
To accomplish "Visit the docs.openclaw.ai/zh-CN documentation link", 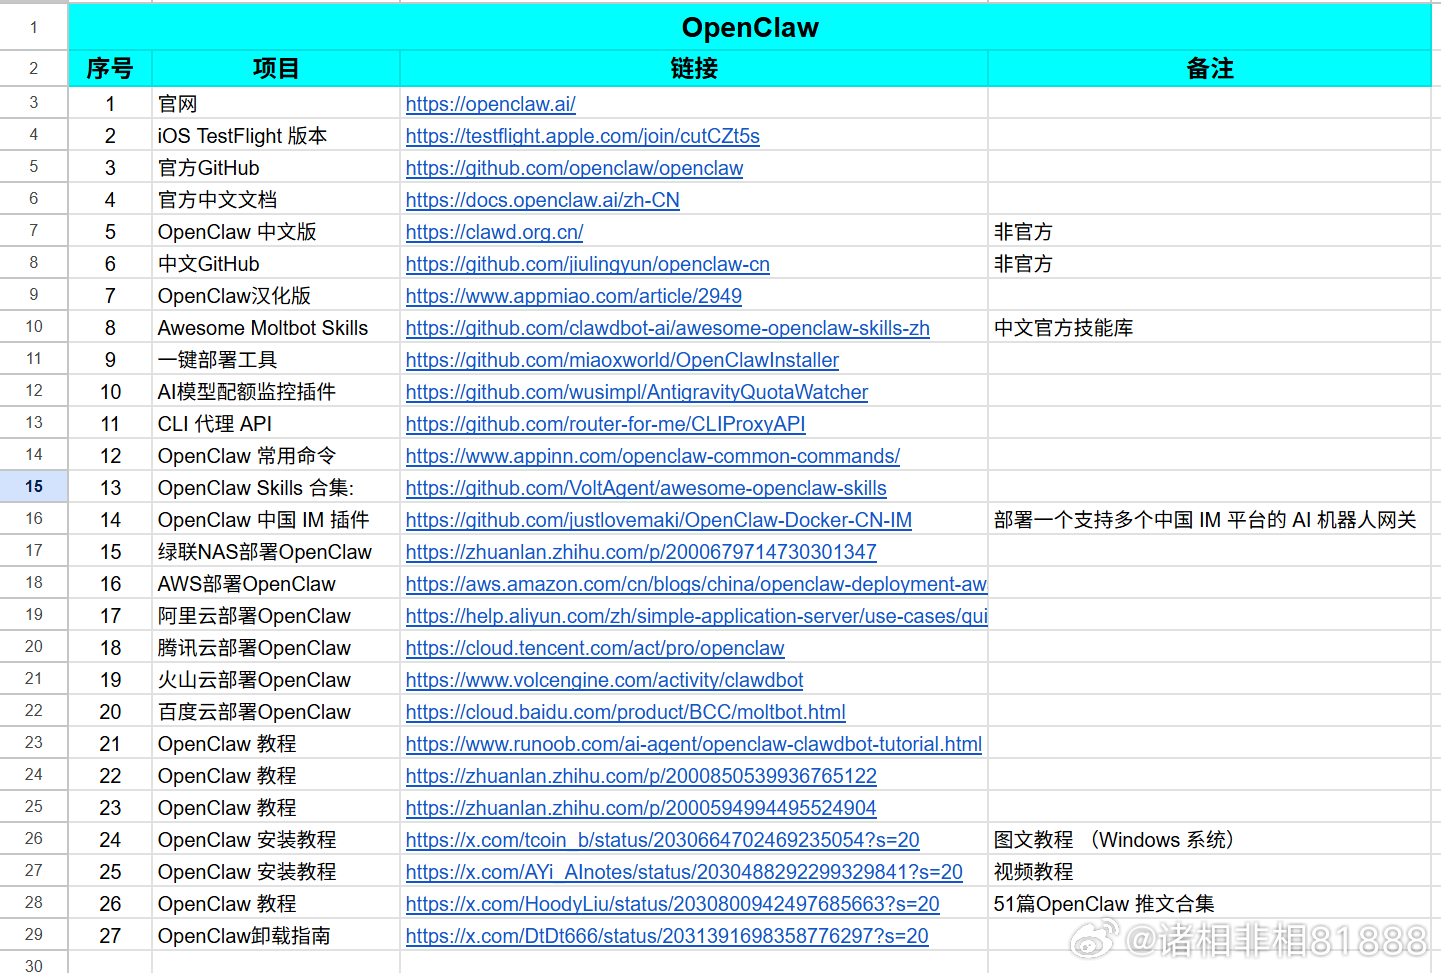I will (543, 200).
